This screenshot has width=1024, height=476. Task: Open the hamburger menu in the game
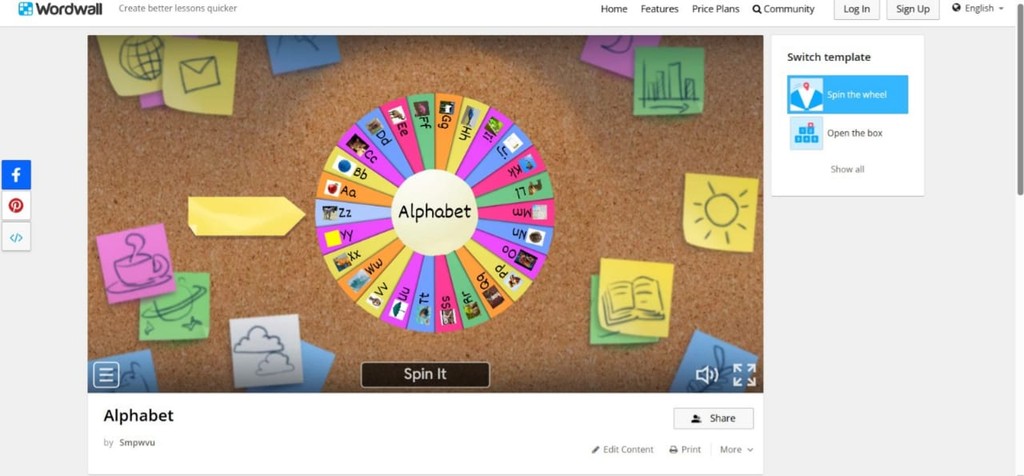tap(106, 375)
